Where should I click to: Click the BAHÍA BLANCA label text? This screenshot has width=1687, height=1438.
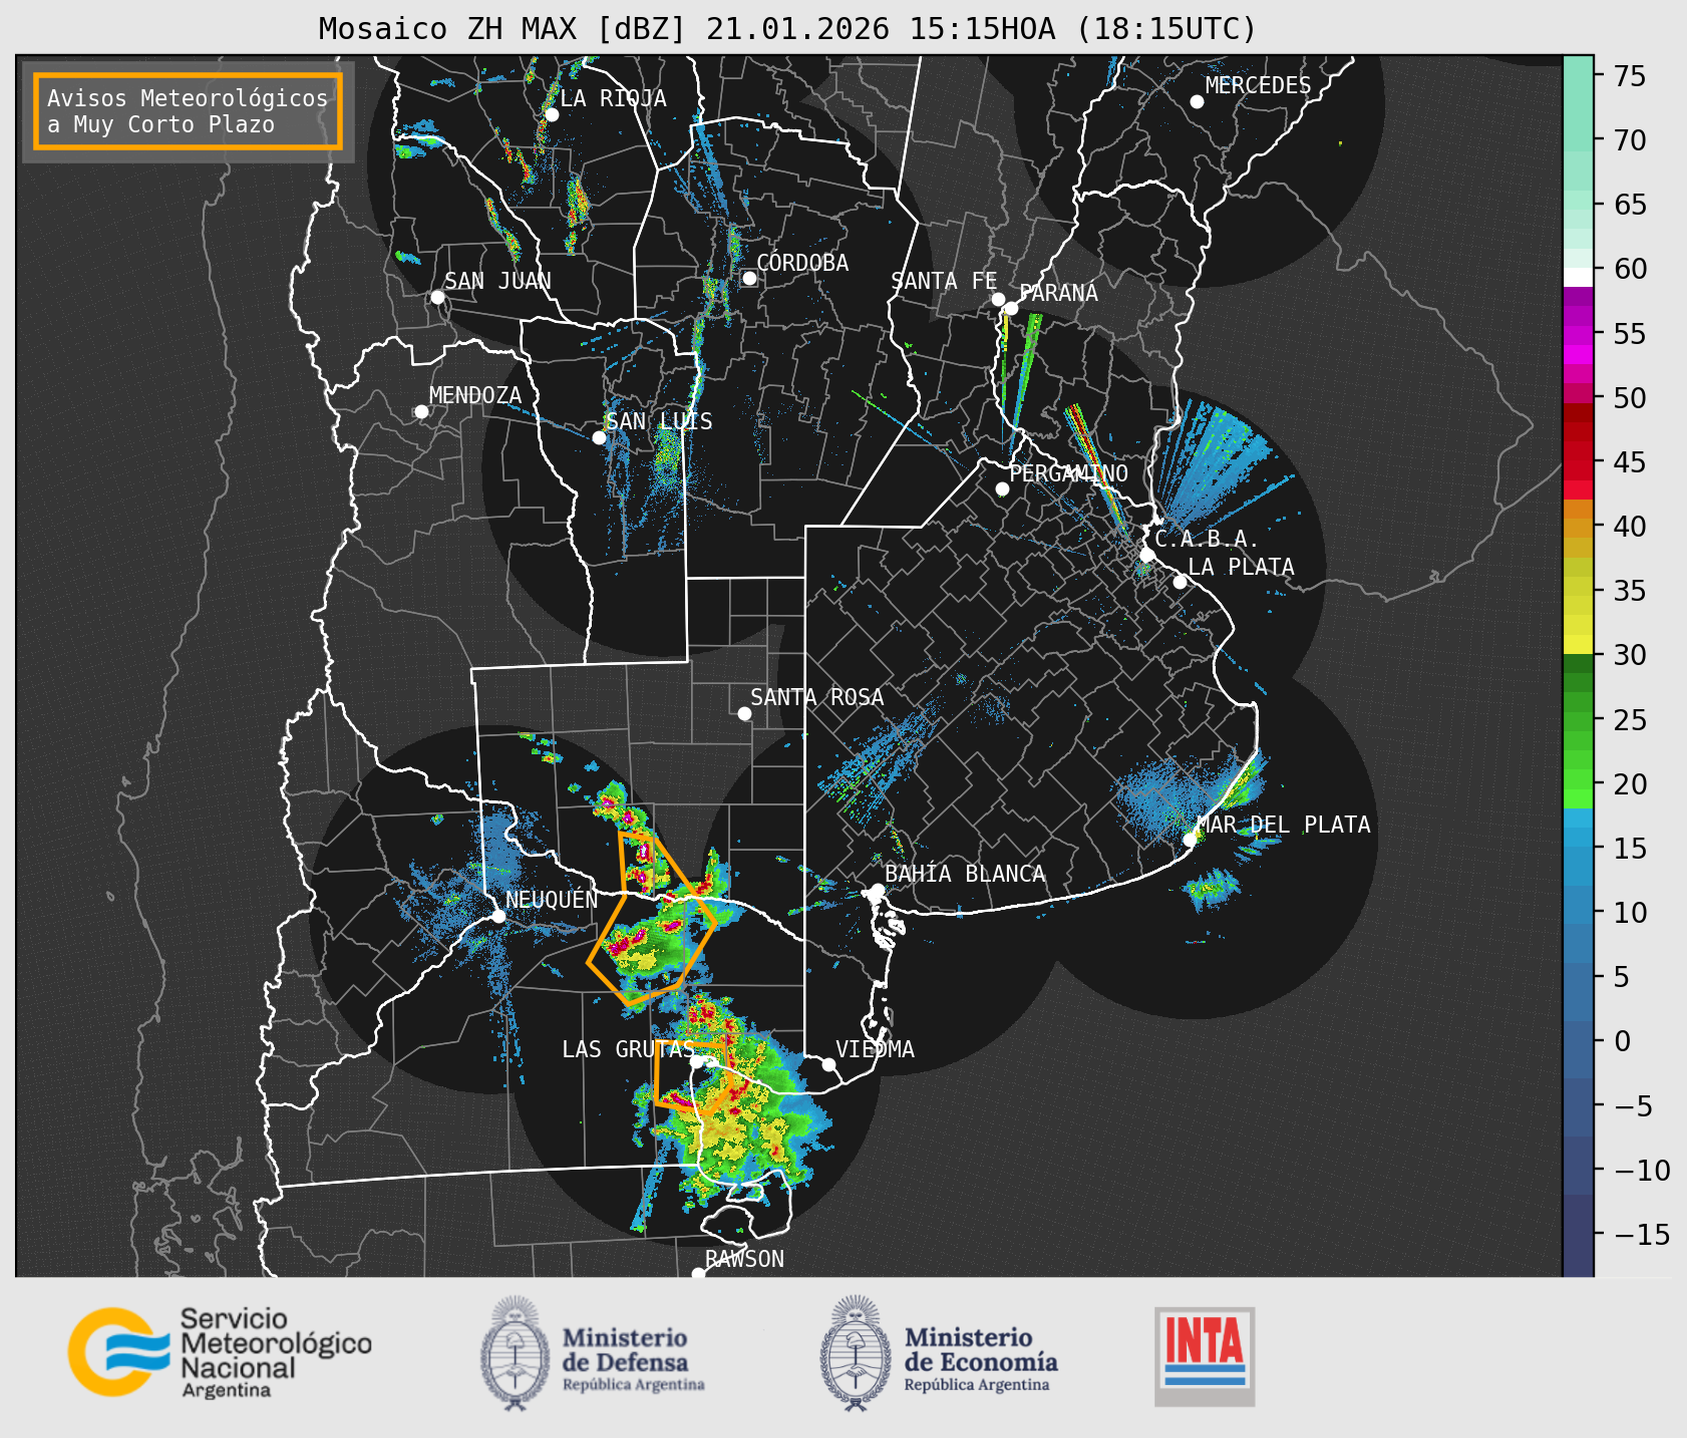click(965, 874)
